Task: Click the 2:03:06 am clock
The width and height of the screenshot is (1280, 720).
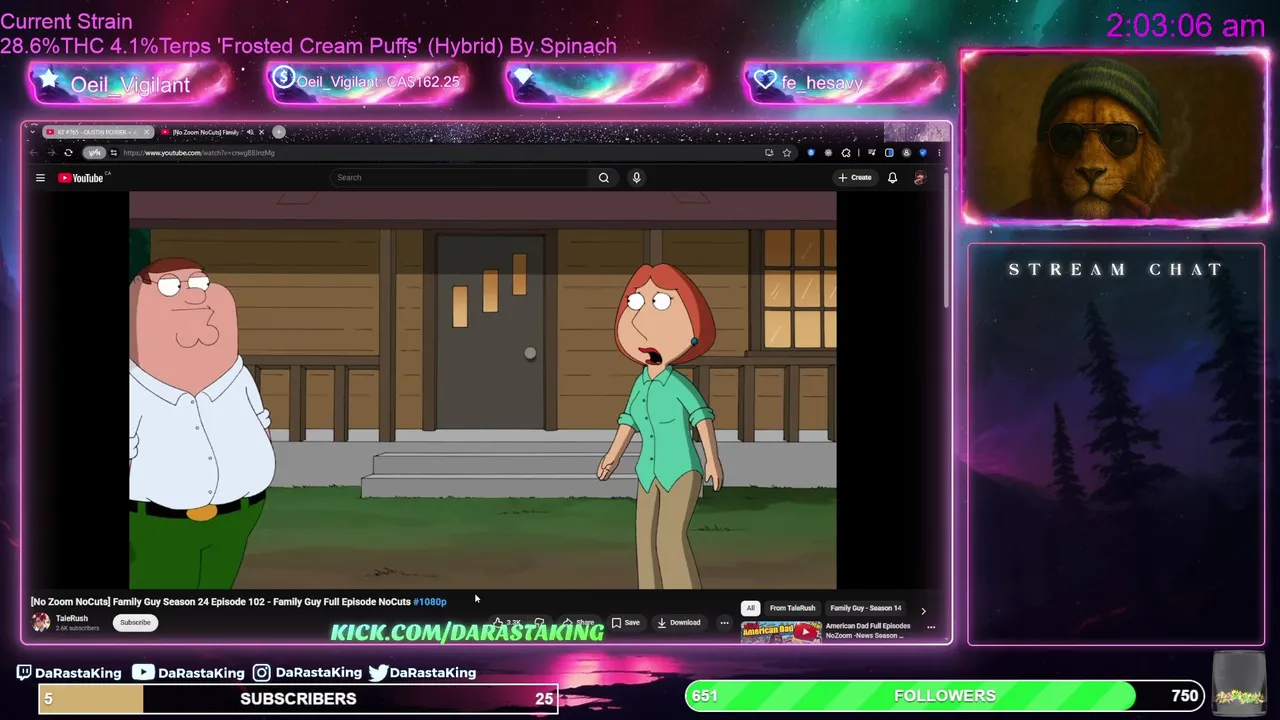Action: click(x=1186, y=26)
